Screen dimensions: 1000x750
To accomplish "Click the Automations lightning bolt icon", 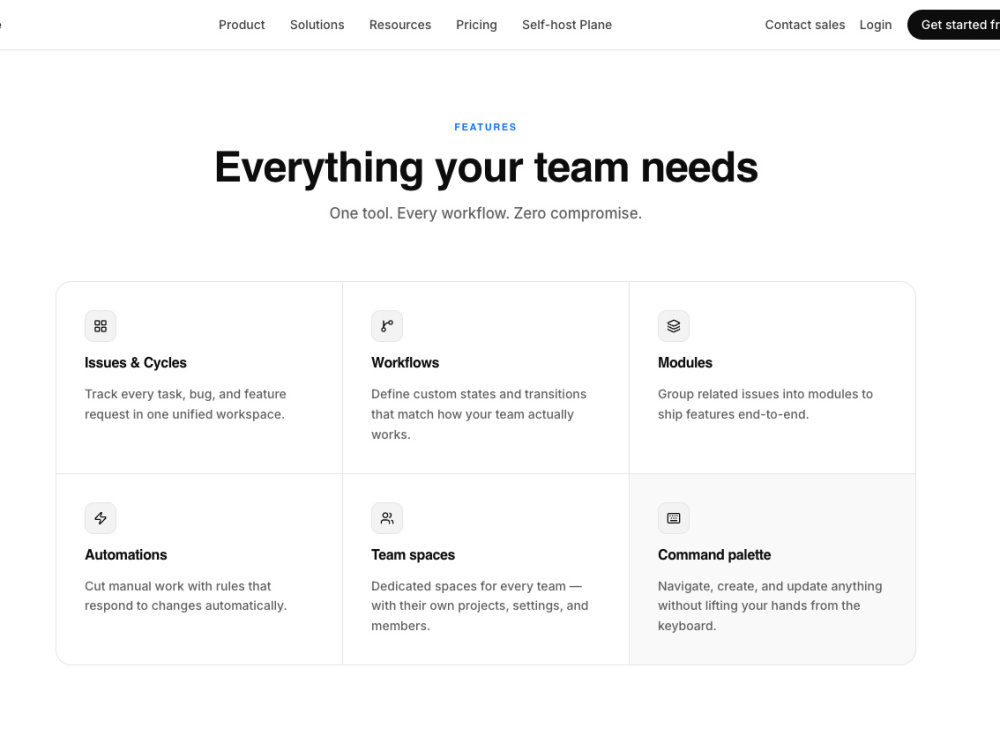I will coord(100,518).
